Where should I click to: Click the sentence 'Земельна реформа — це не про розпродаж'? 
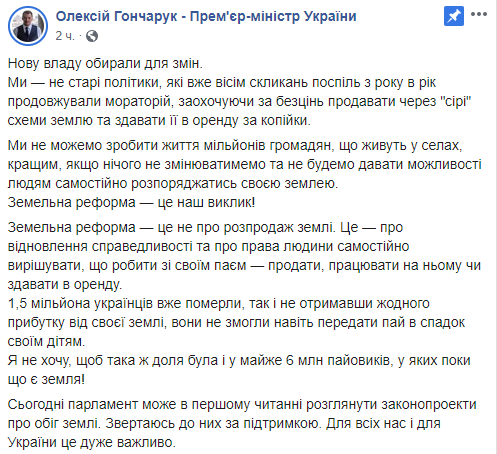click(171, 227)
